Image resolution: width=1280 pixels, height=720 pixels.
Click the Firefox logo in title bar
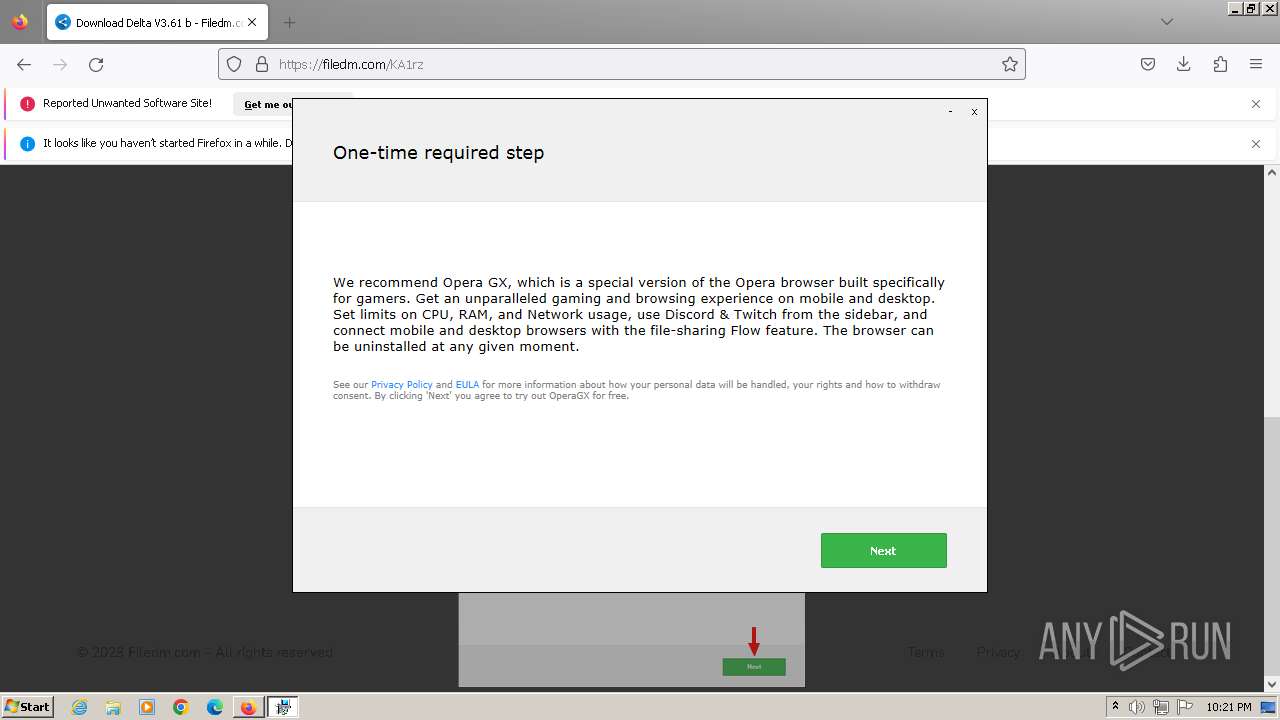tap(20, 22)
